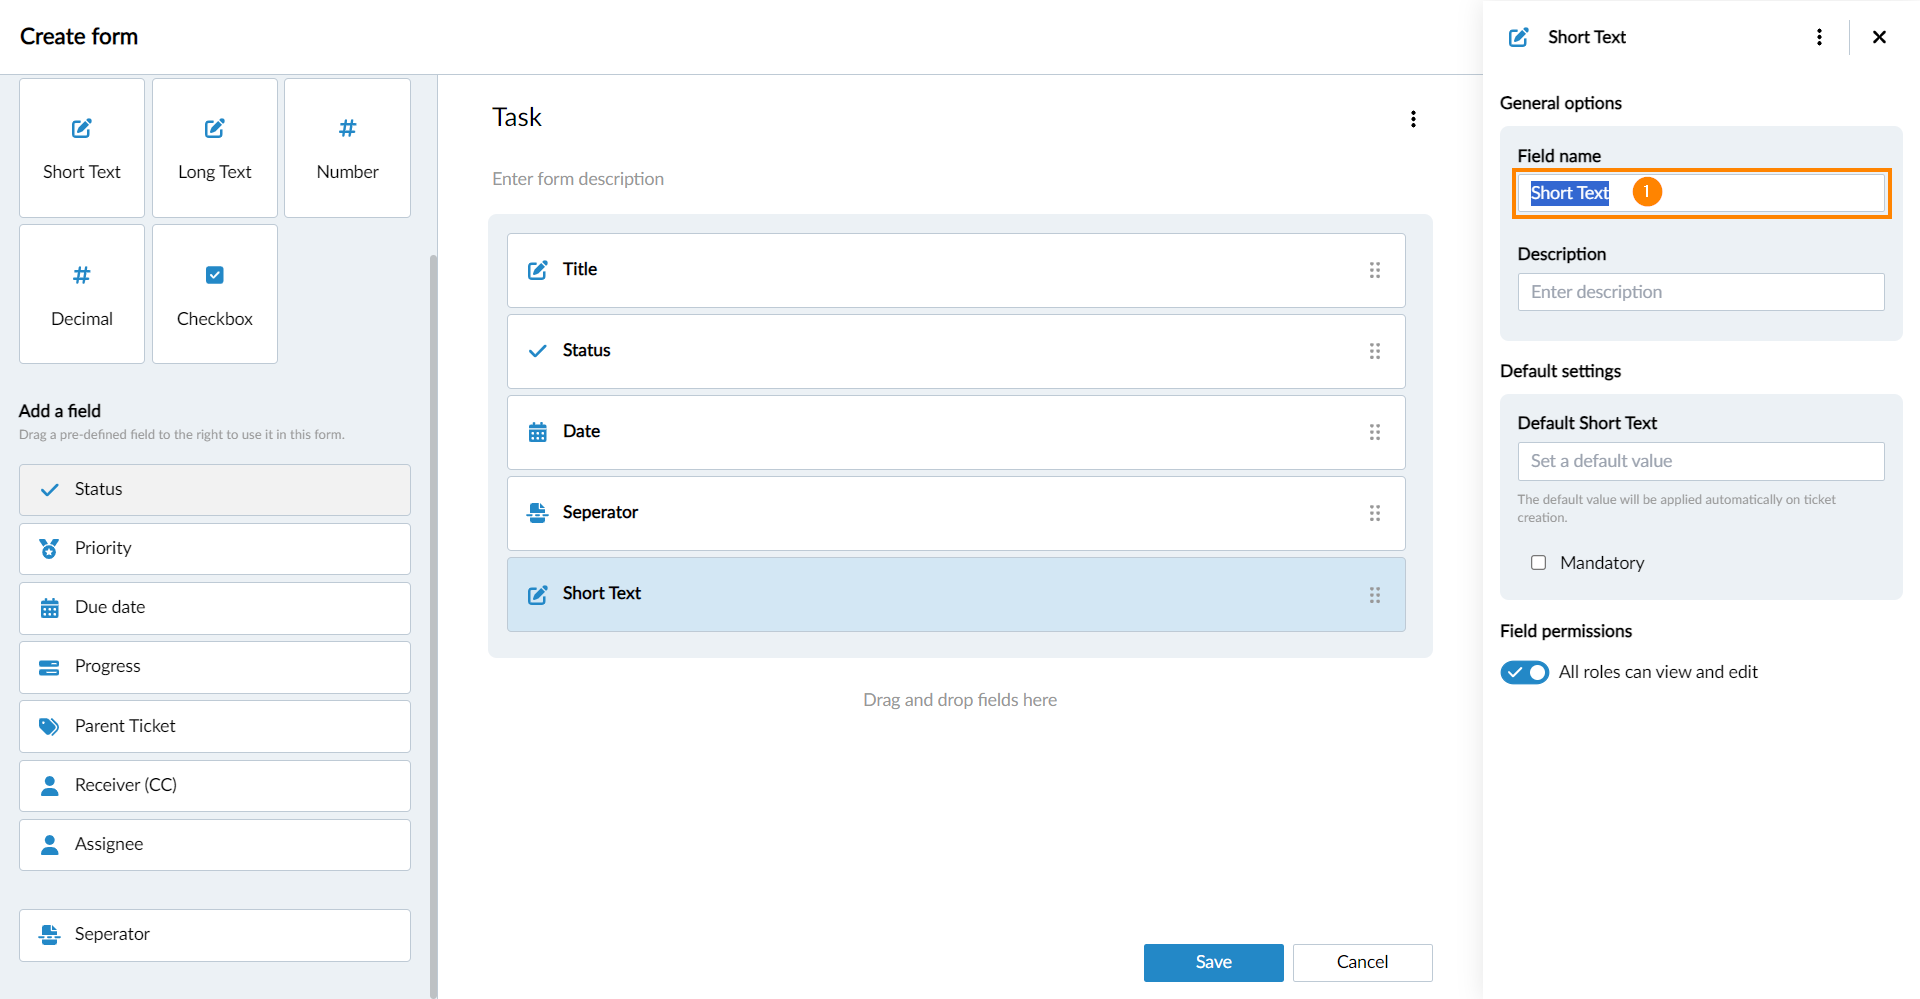The height and width of the screenshot is (999, 1920).
Task: Open Short Text panel three-dot menu
Action: coord(1819,37)
